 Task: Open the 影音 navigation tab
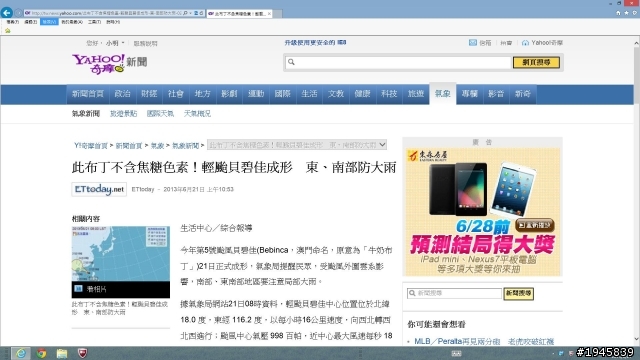(x=496, y=94)
